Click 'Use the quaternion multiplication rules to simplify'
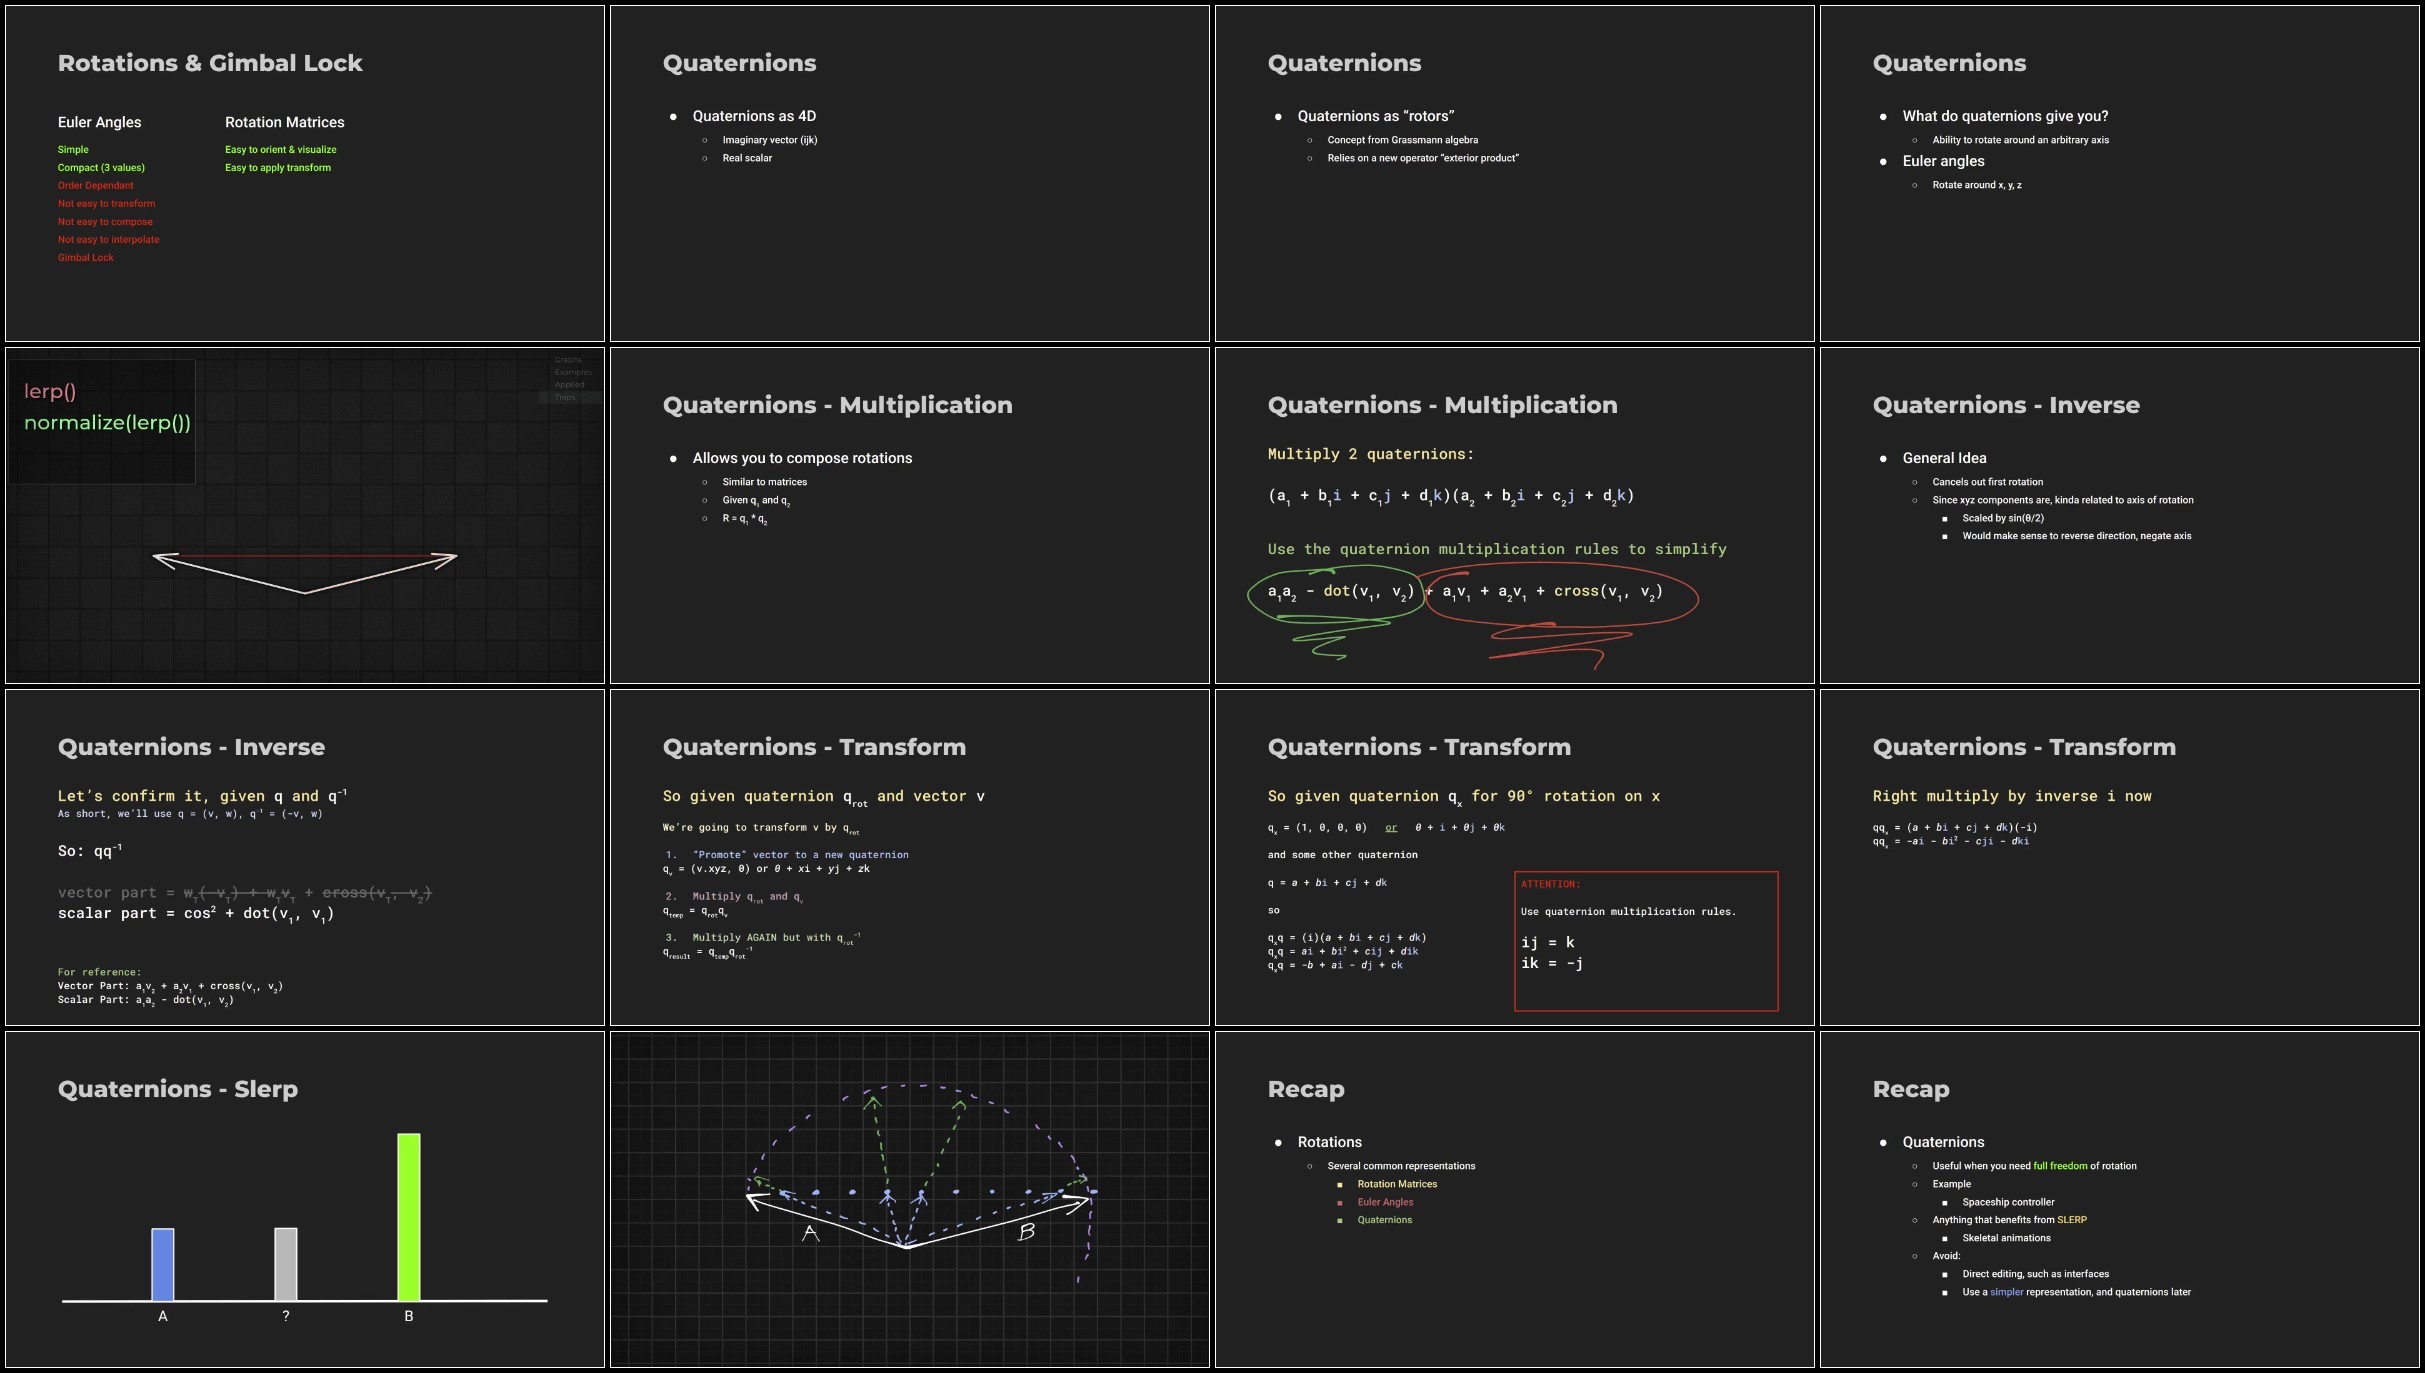The height and width of the screenshot is (1373, 2425). pos(1497,549)
